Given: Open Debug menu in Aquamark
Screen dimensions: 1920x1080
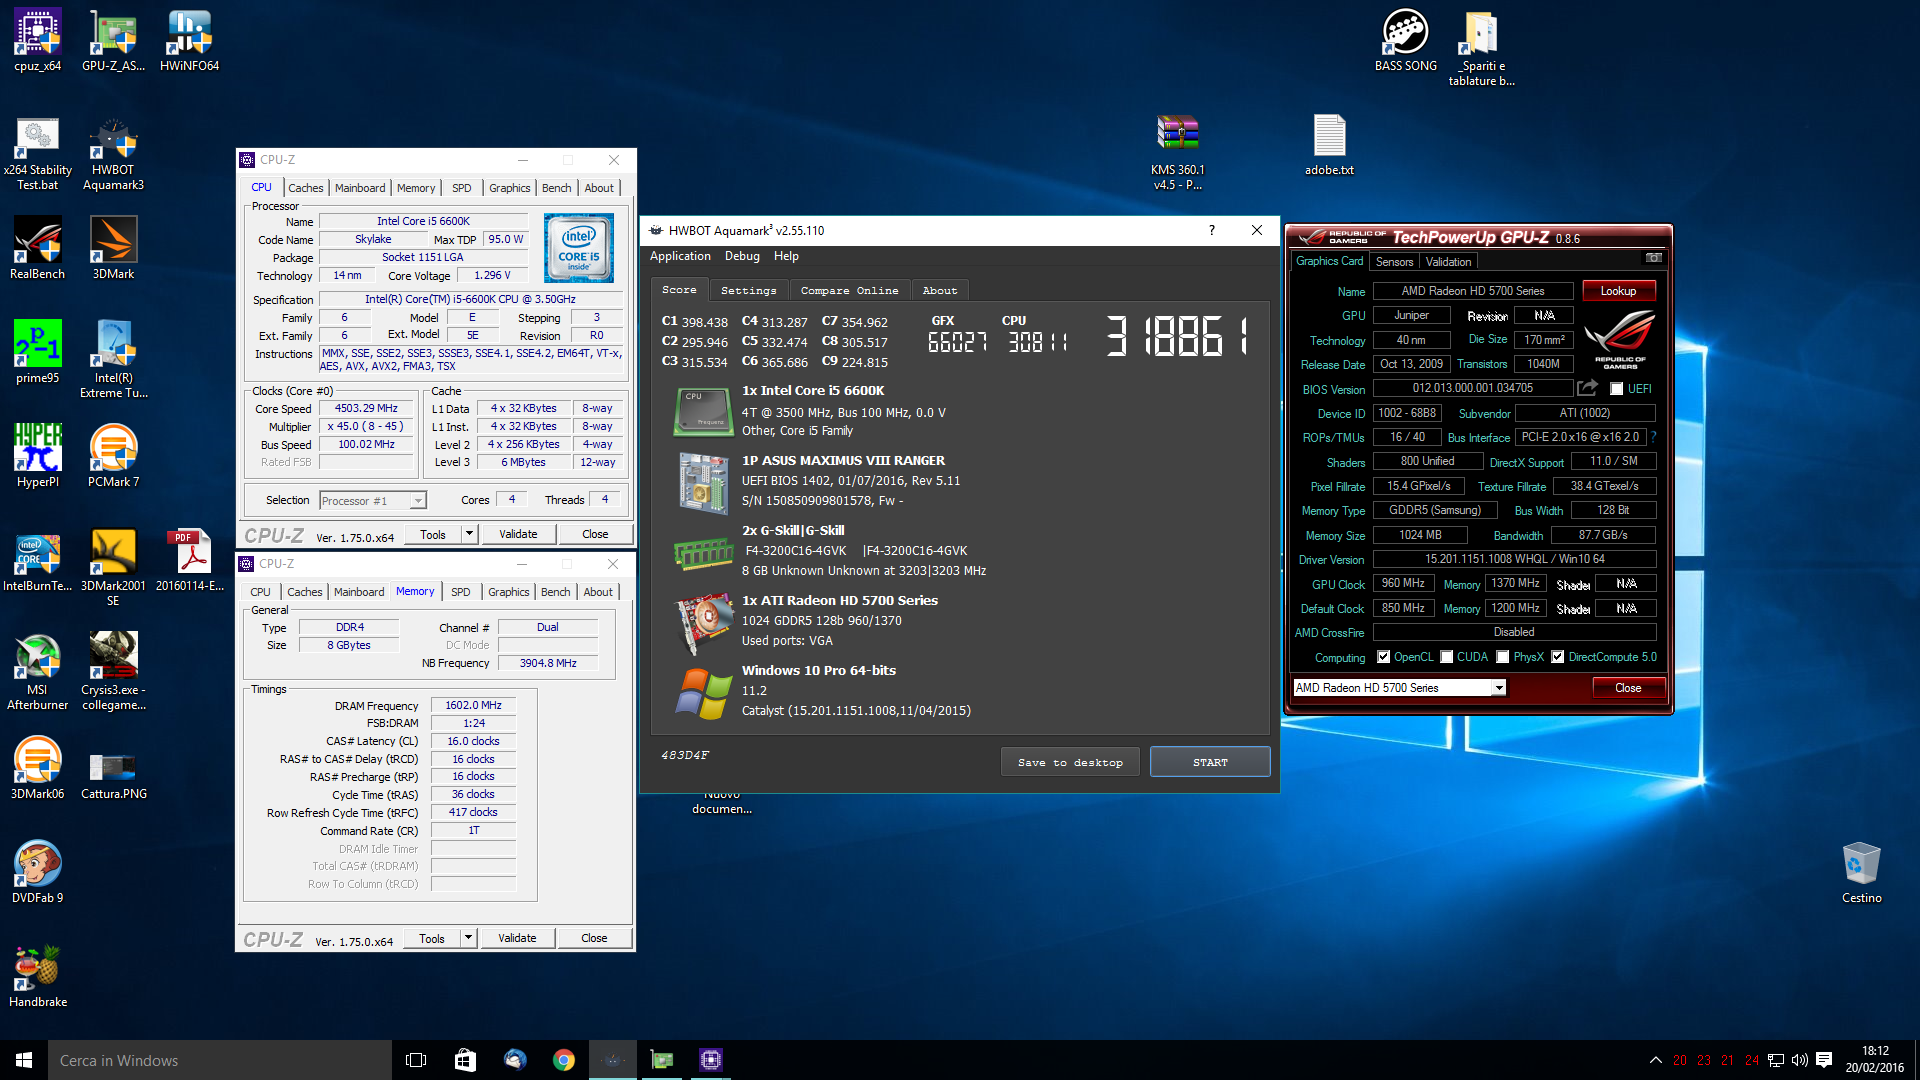Looking at the screenshot, I should [742, 256].
